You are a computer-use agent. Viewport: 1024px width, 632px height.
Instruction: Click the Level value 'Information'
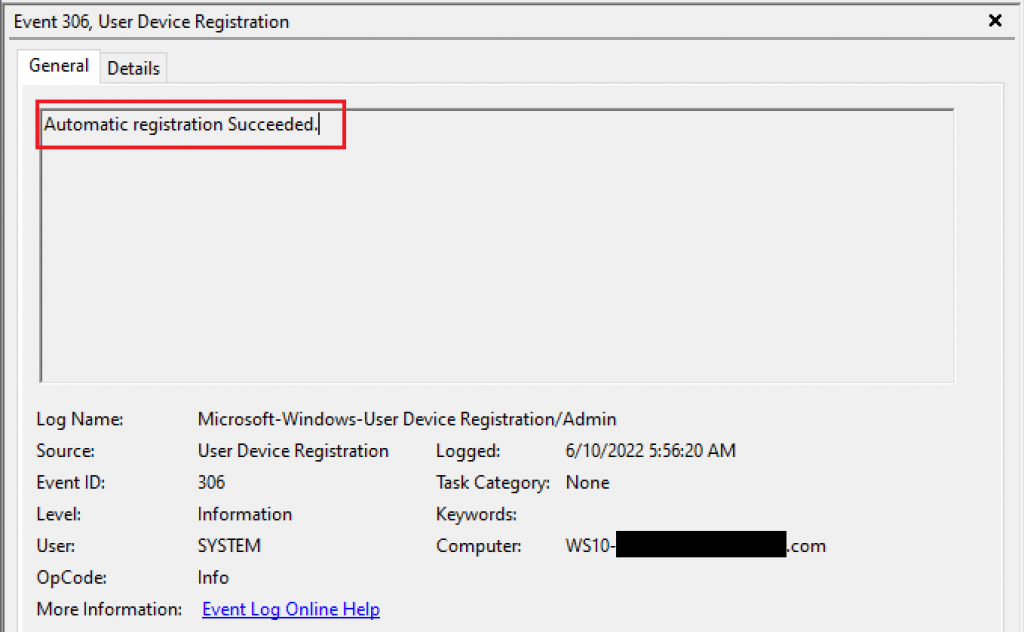245,514
